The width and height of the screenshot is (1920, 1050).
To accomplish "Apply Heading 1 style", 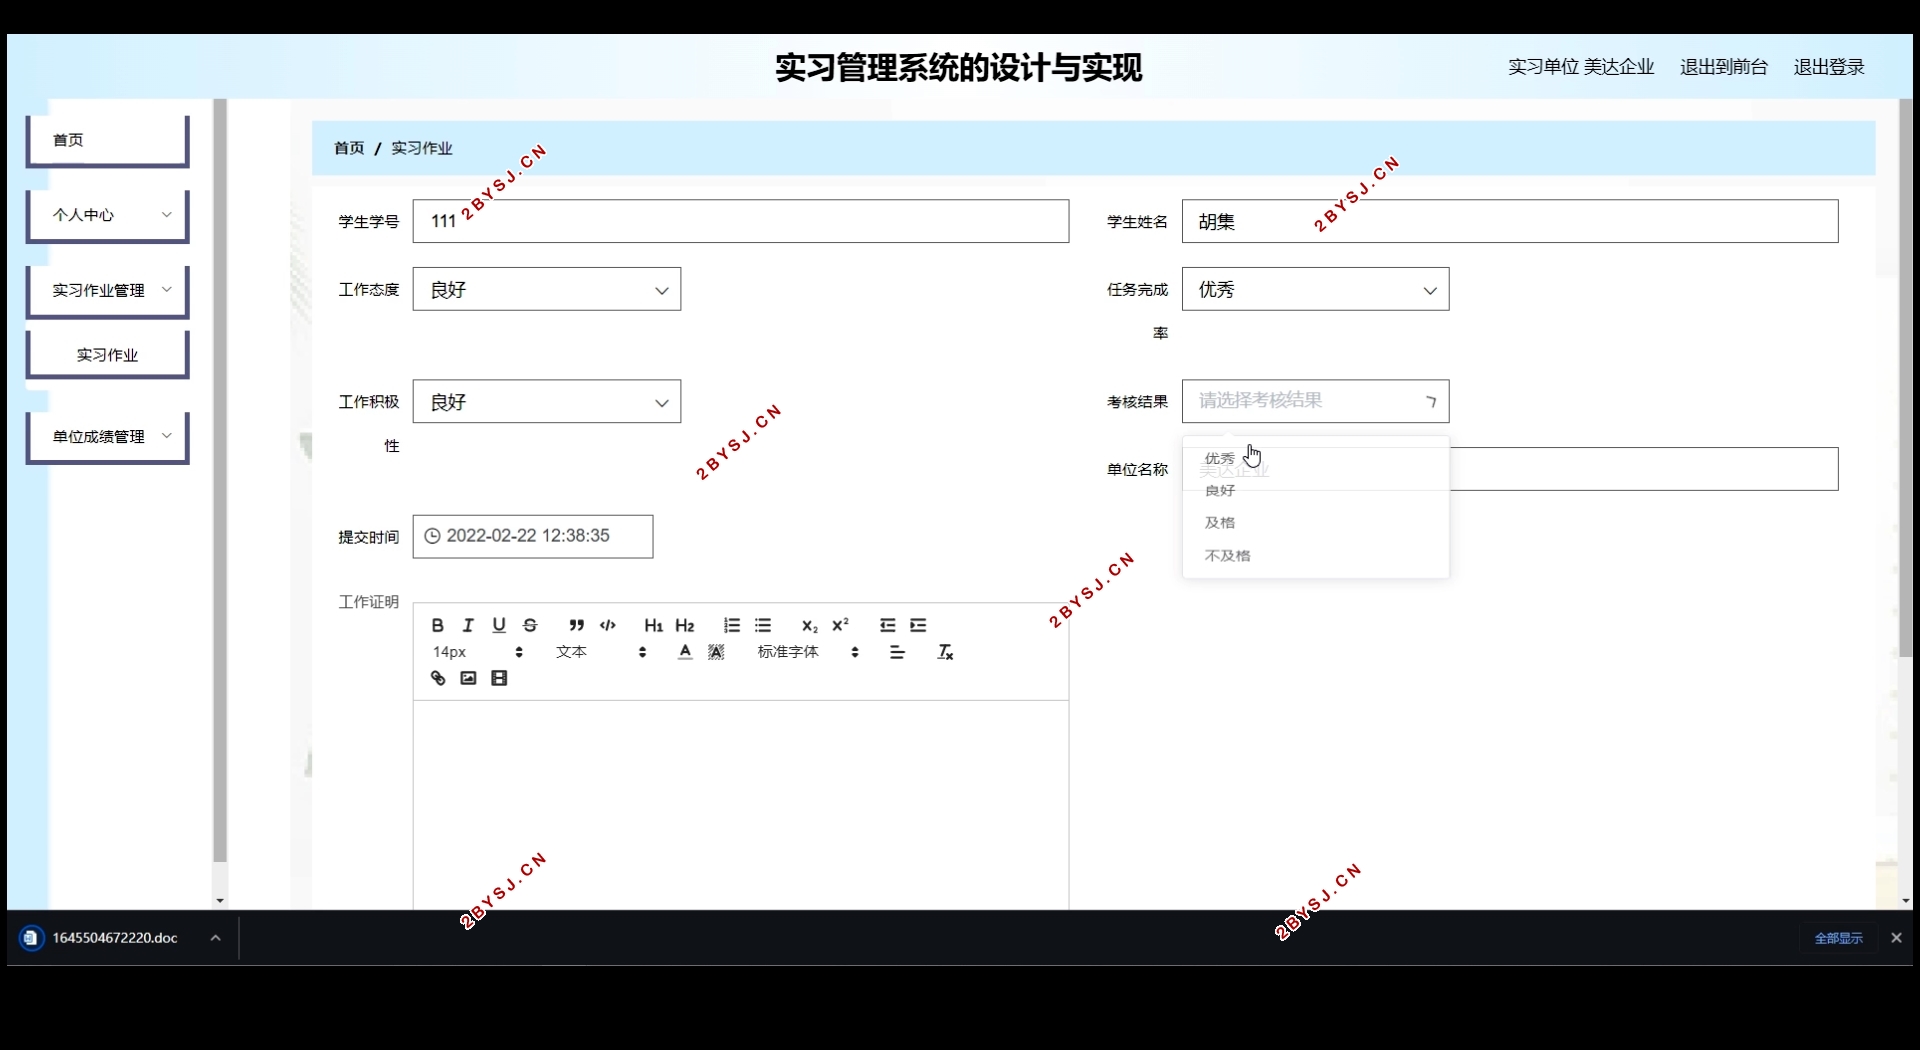I will click(653, 625).
